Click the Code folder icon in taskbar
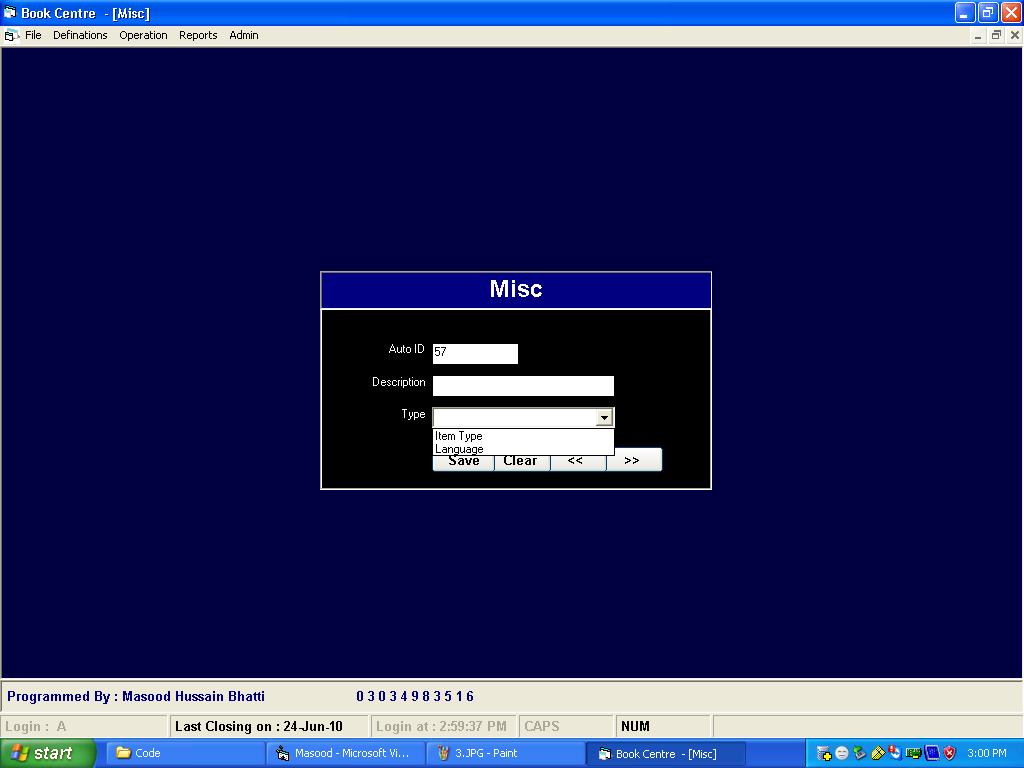The height and width of the screenshot is (768, 1024). [123, 753]
